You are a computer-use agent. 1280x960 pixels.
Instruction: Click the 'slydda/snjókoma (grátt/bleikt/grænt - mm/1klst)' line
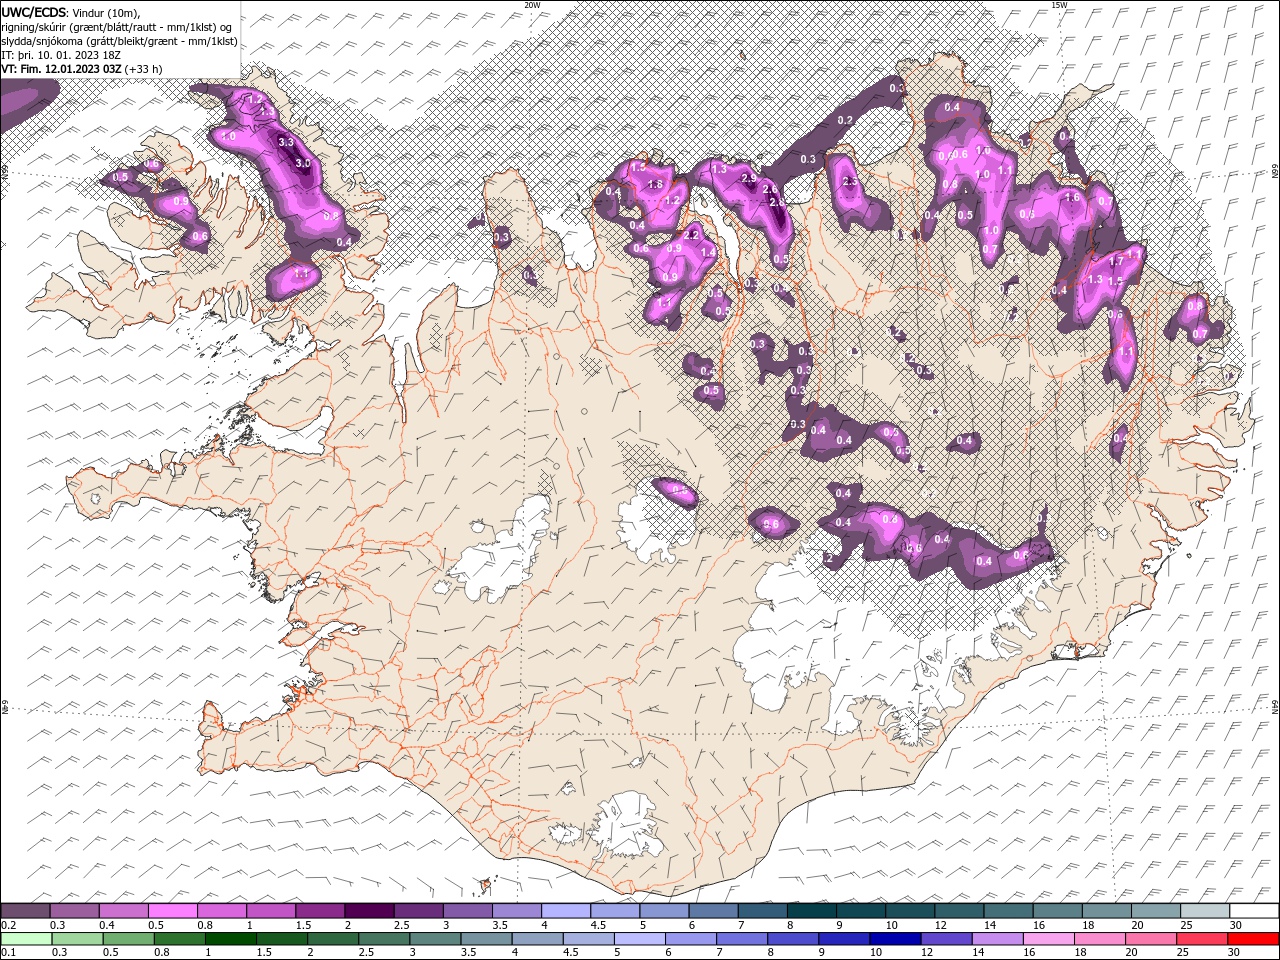[x=120, y=41]
